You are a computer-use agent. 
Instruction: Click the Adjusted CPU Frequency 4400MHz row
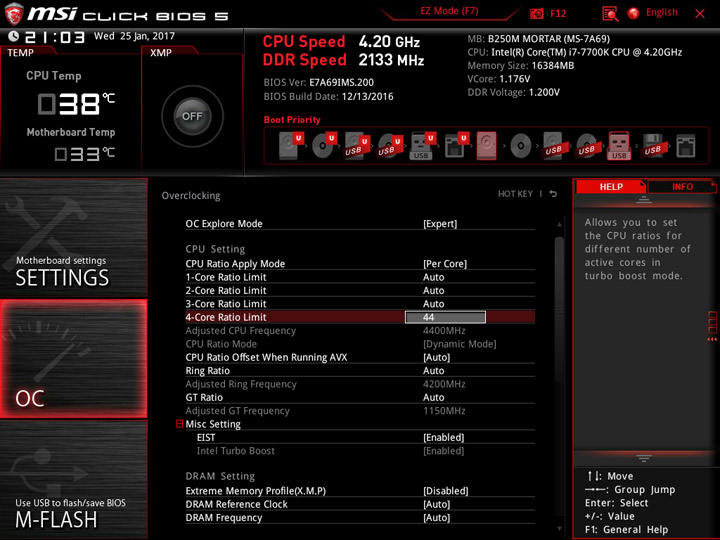click(x=360, y=330)
